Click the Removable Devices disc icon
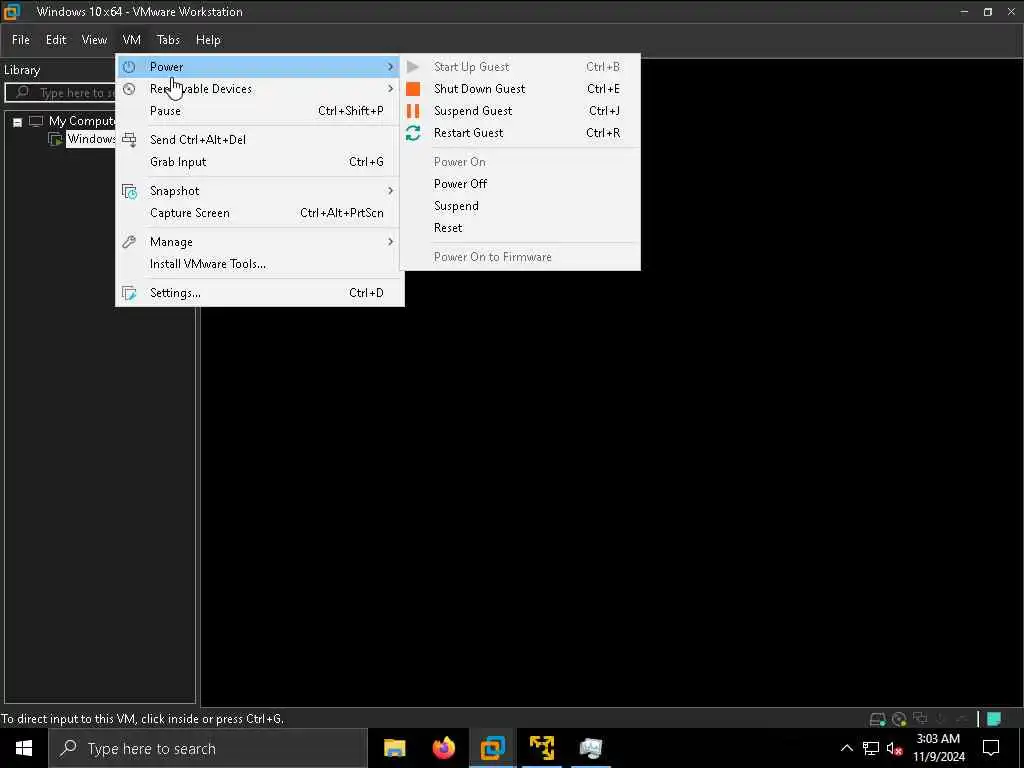 (x=129, y=89)
